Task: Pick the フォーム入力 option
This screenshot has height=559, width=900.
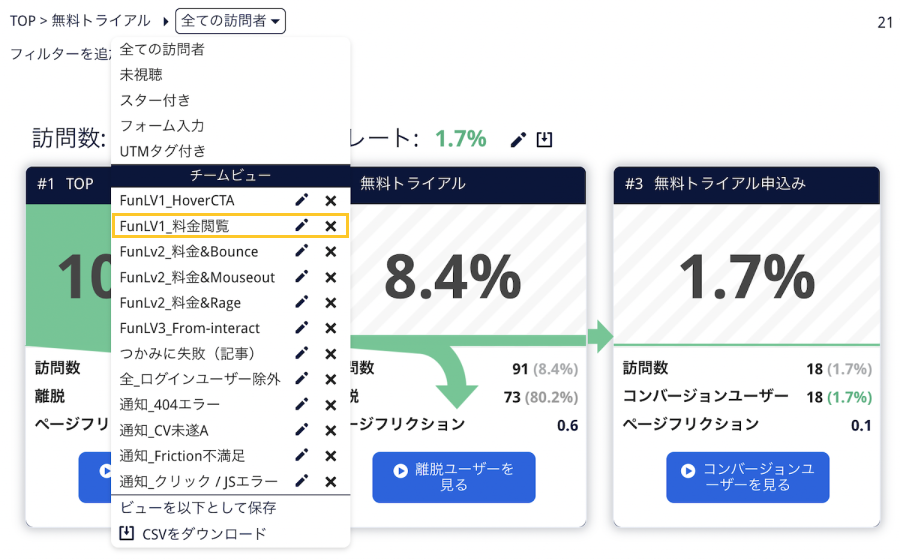Action: point(162,126)
